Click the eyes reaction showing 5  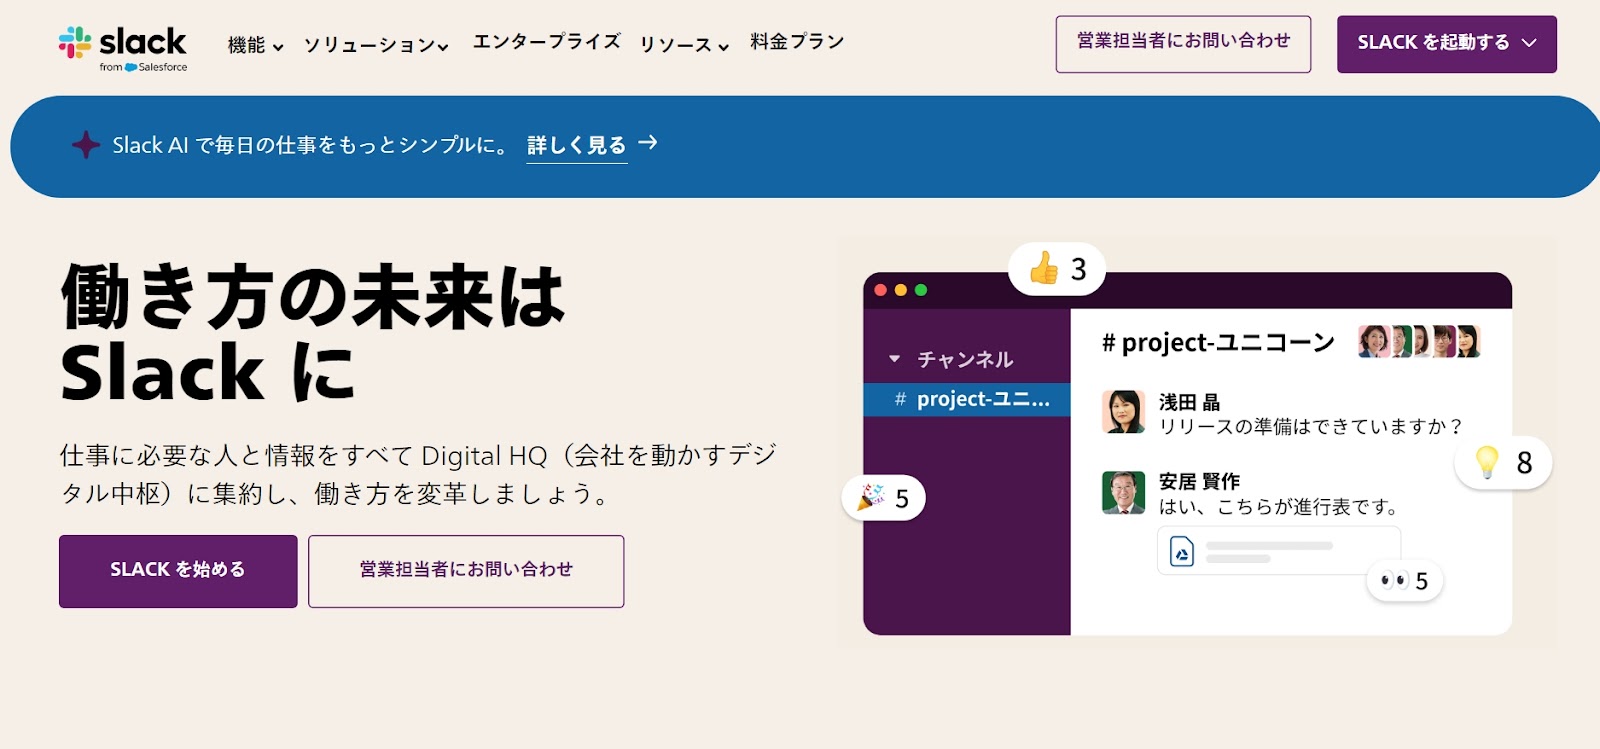tap(1404, 580)
